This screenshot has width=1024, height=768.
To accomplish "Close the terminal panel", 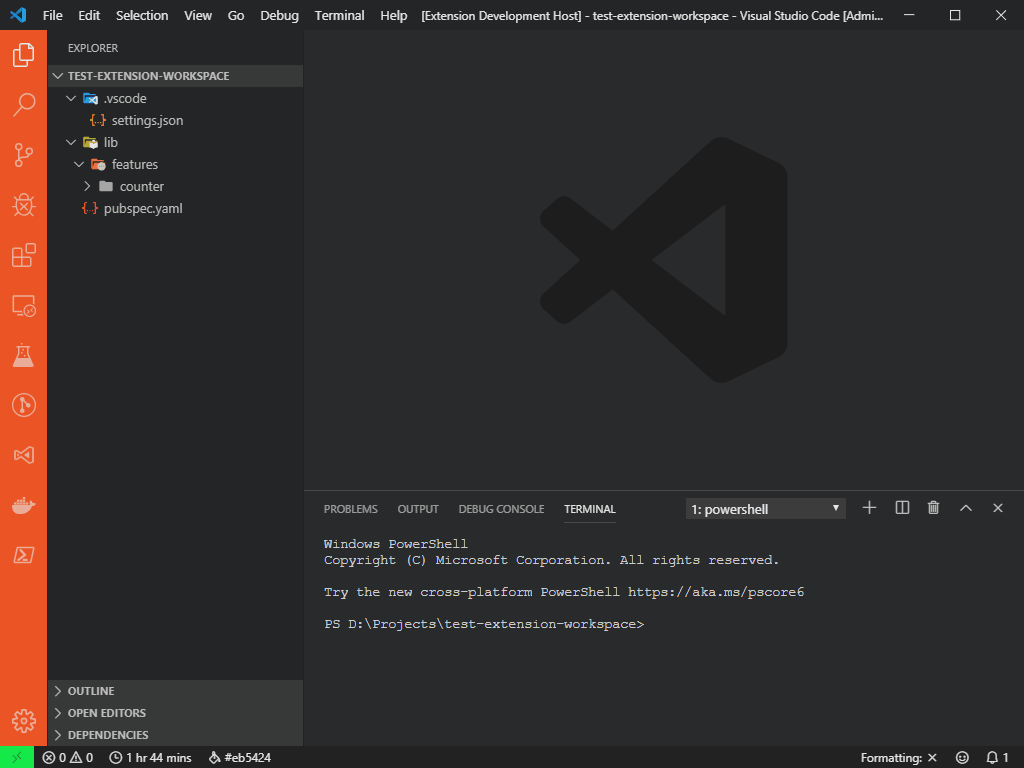I will tap(998, 508).
